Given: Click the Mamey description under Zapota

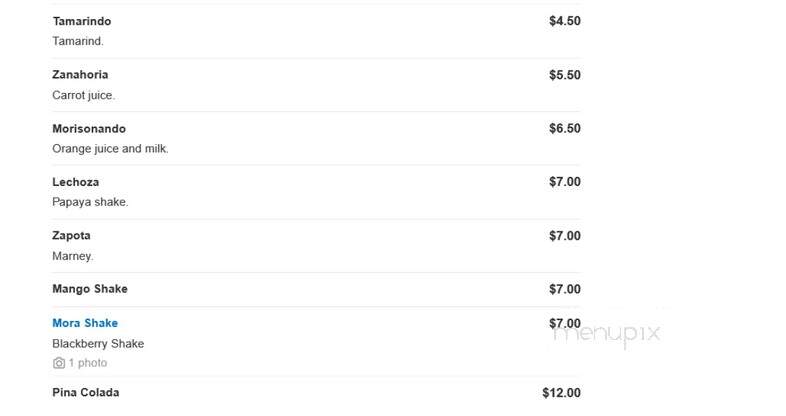Looking at the screenshot, I should (73, 256).
